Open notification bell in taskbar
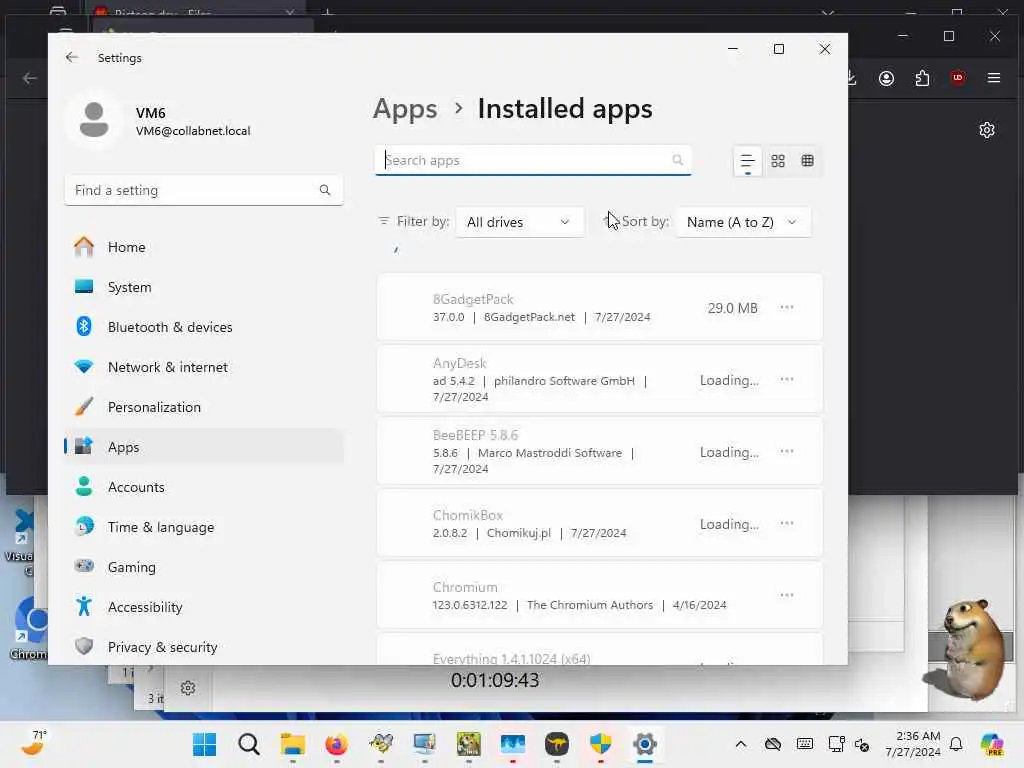The image size is (1024, 768). pos(956,744)
